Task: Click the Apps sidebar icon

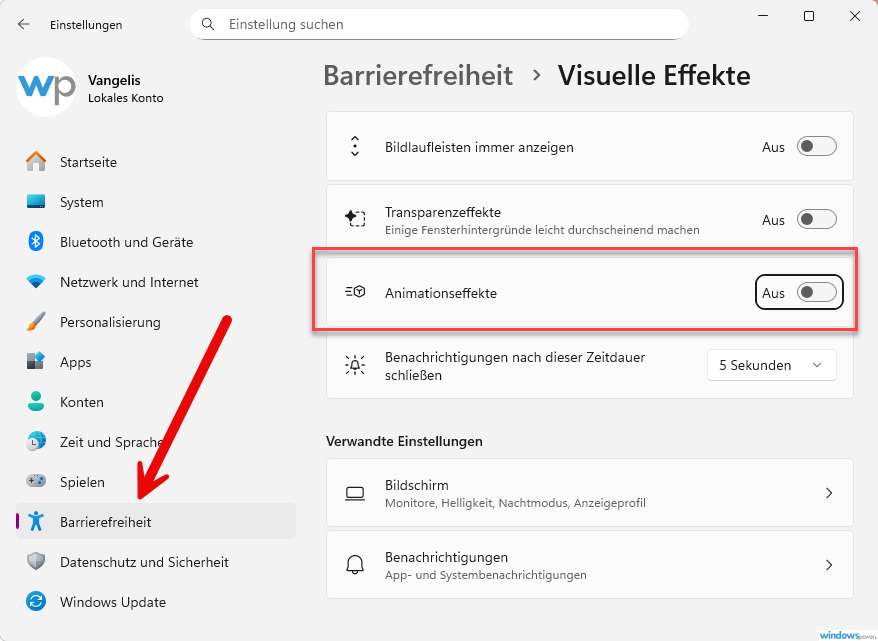Action: coord(36,362)
